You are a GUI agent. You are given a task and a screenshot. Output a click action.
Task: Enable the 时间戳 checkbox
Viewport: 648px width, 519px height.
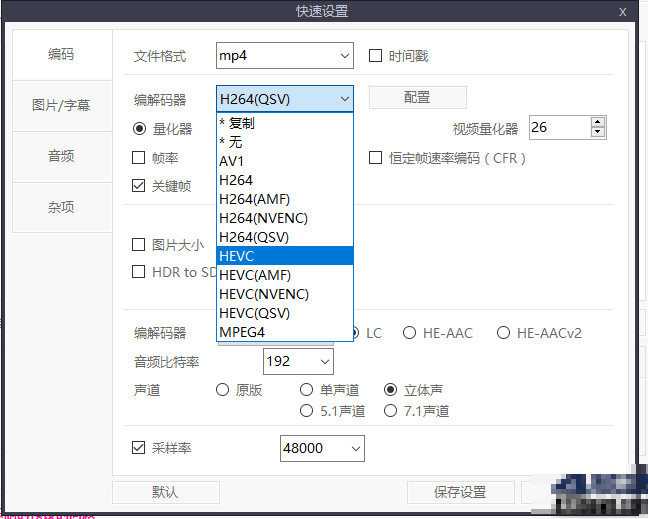(375, 55)
